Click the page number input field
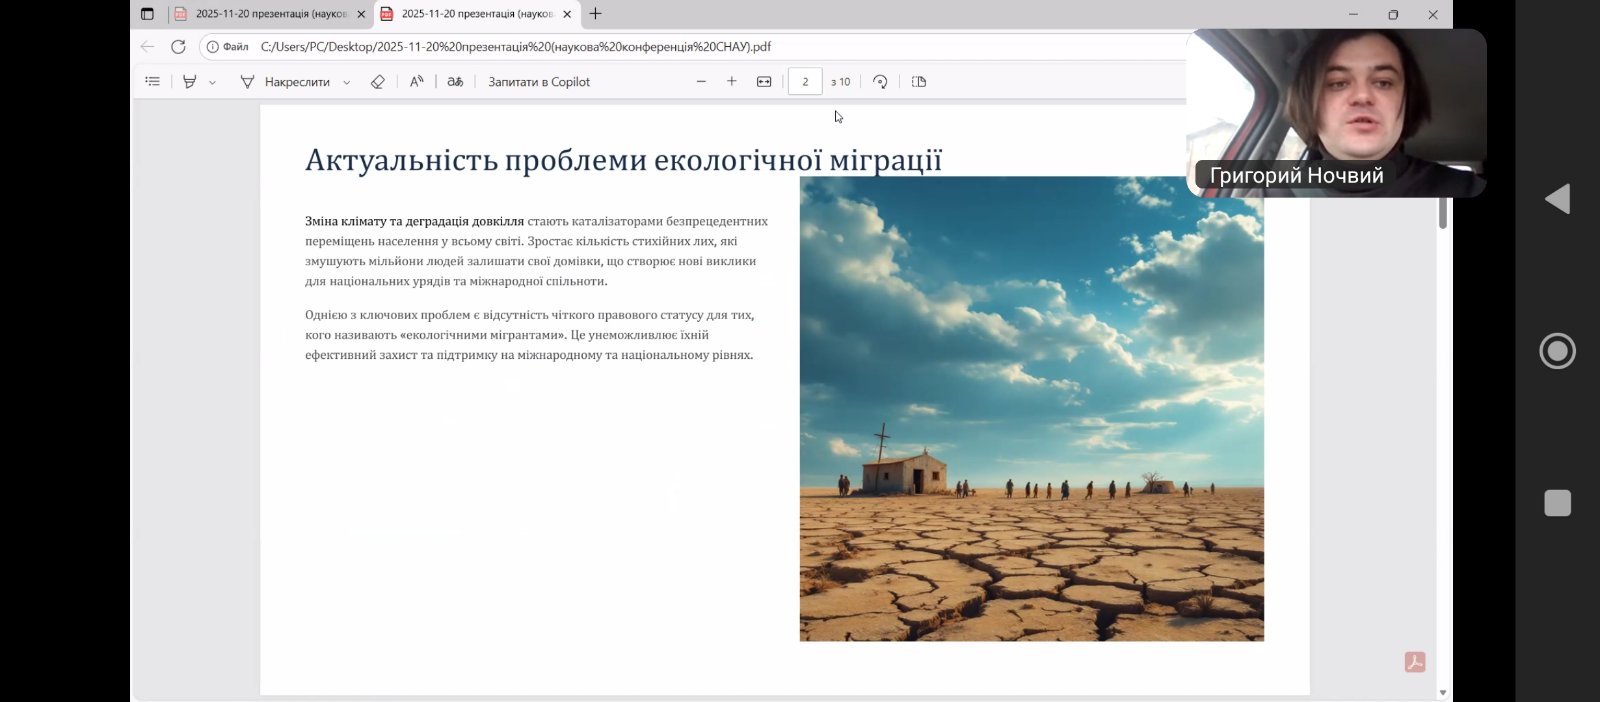Image resolution: width=1600 pixels, height=702 pixels. [x=805, y=82]
